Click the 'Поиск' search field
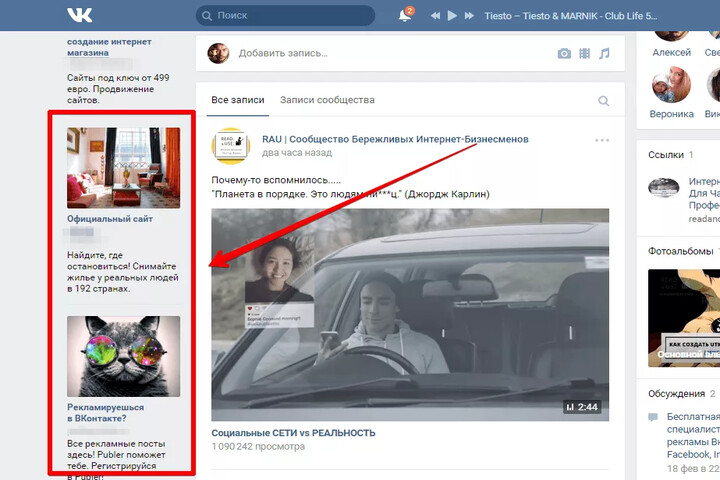 pos(285,15)
